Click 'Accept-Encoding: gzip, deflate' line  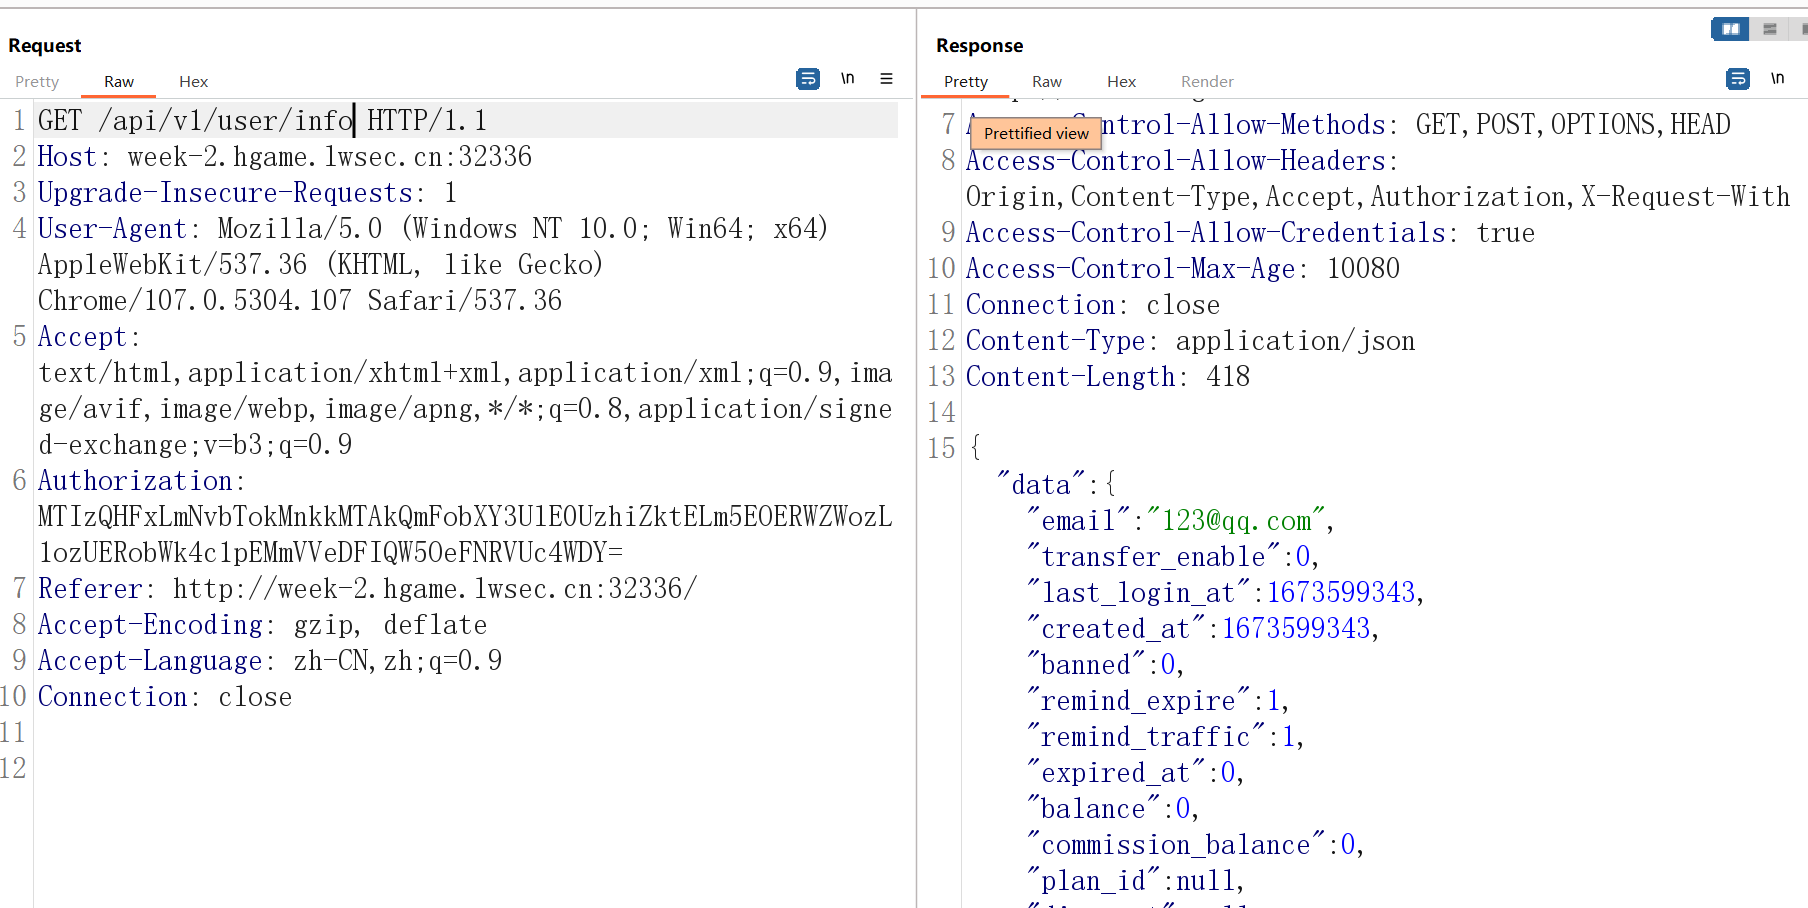[x=262, y=625]
